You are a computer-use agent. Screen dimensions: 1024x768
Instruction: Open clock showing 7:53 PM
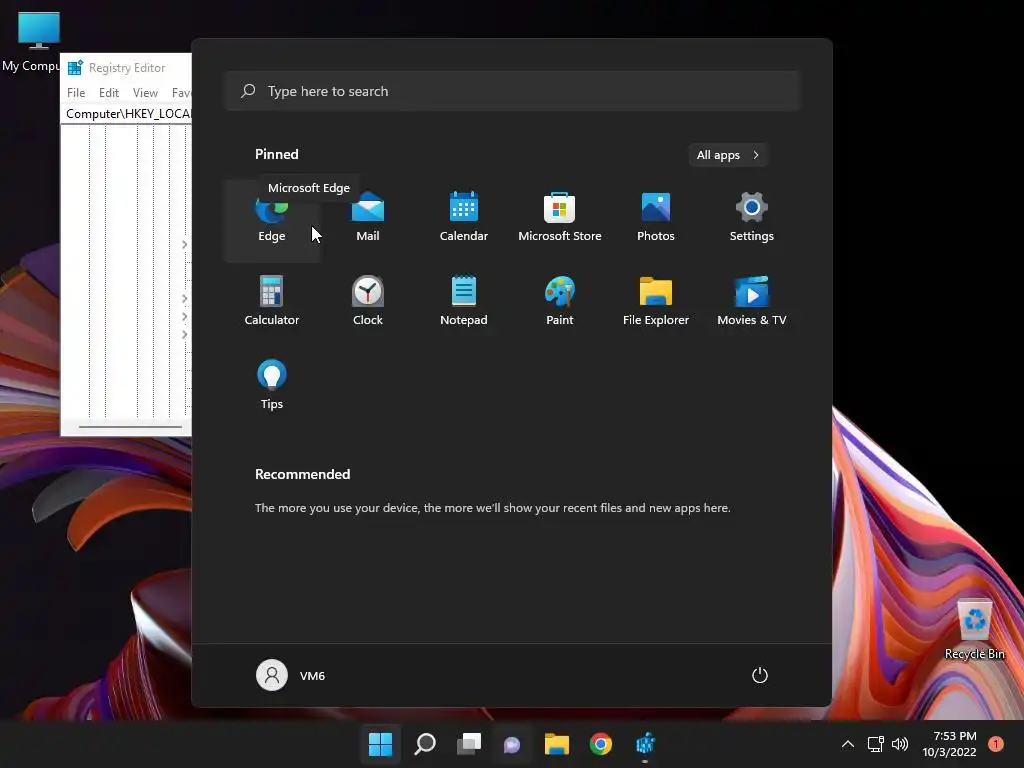click(950, 744)
